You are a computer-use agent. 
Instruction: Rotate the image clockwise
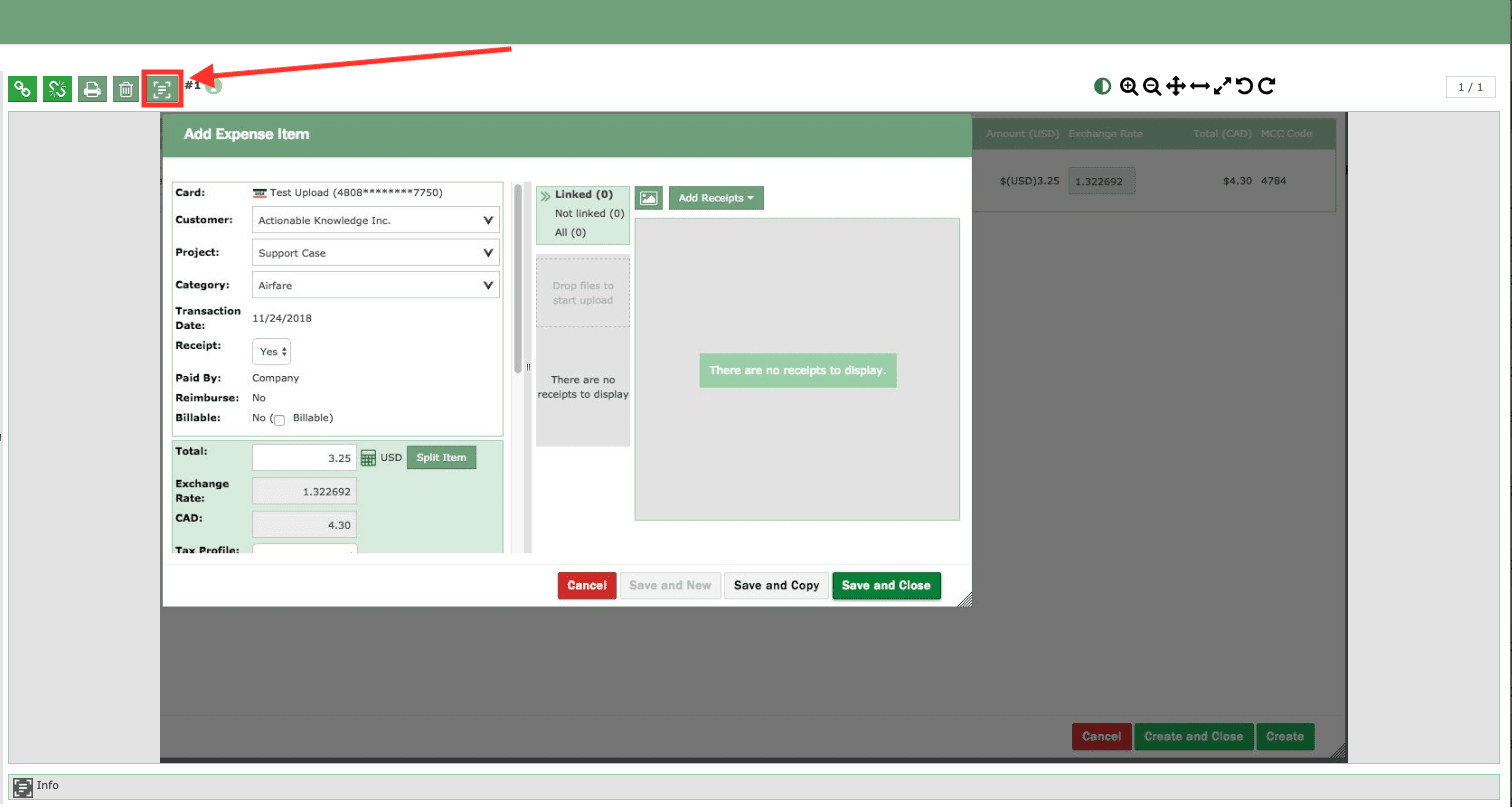[x=1267, y=87]
